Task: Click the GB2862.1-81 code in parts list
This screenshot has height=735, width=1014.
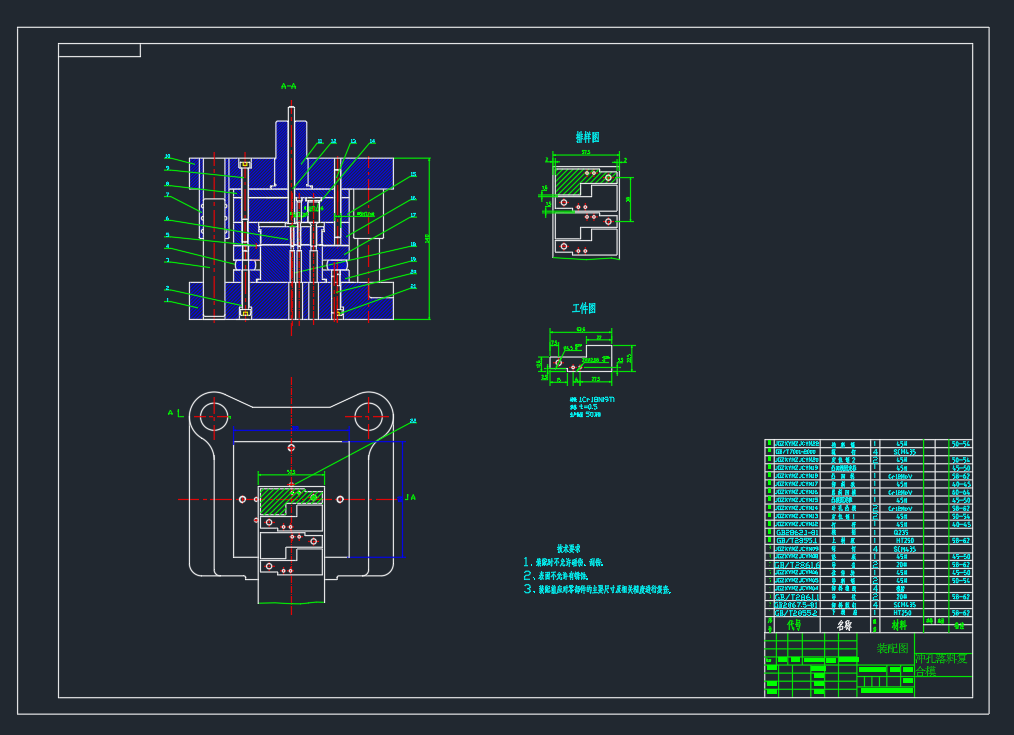Action: (797, 533)
